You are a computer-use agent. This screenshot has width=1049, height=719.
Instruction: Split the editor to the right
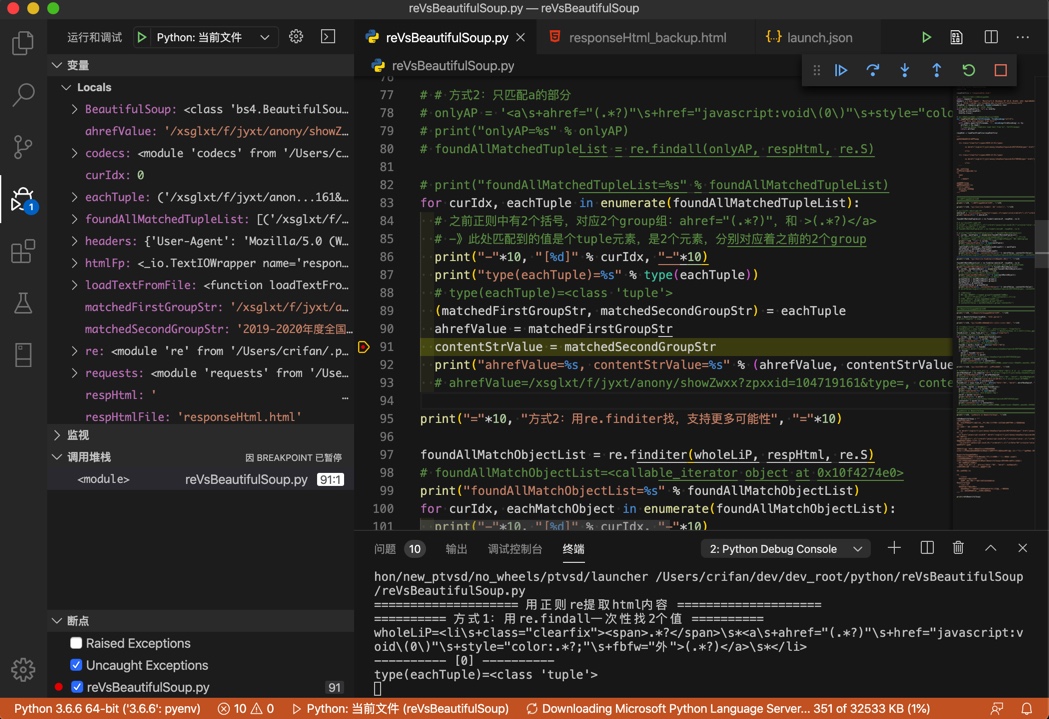click(991, 37)
